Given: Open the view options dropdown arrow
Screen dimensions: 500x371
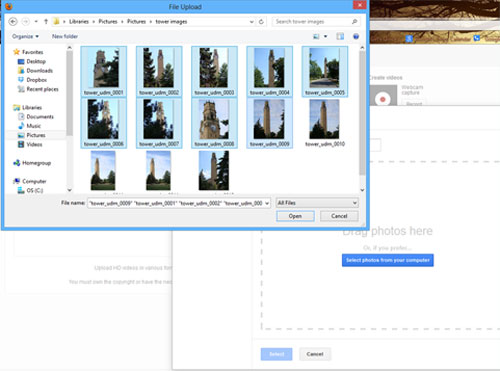Looking at the screenshot, I should click(x=326, y=36).
